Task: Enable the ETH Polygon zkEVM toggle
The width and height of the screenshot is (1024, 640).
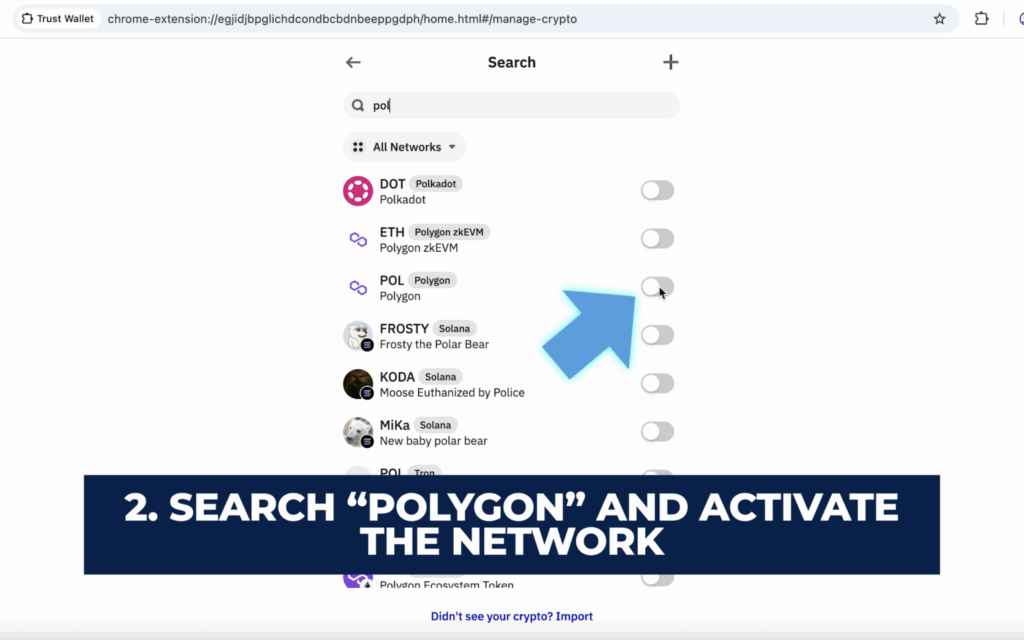Action: [x=657, y=239]
